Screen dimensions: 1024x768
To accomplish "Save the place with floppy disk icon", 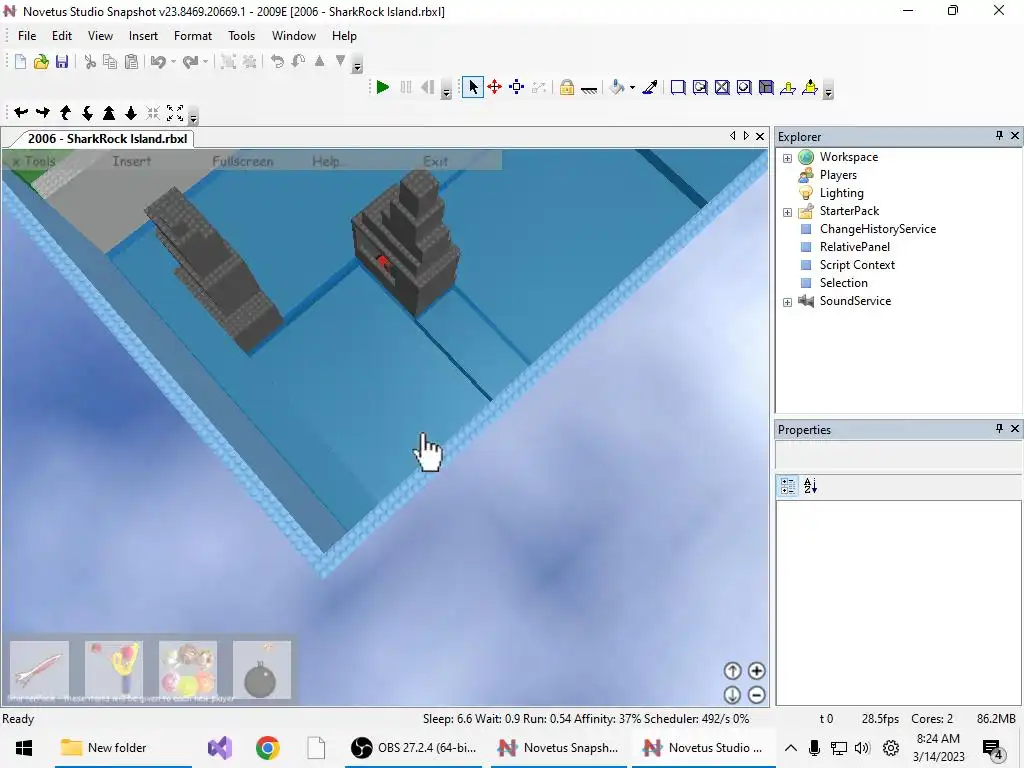I will pos(62,62).
